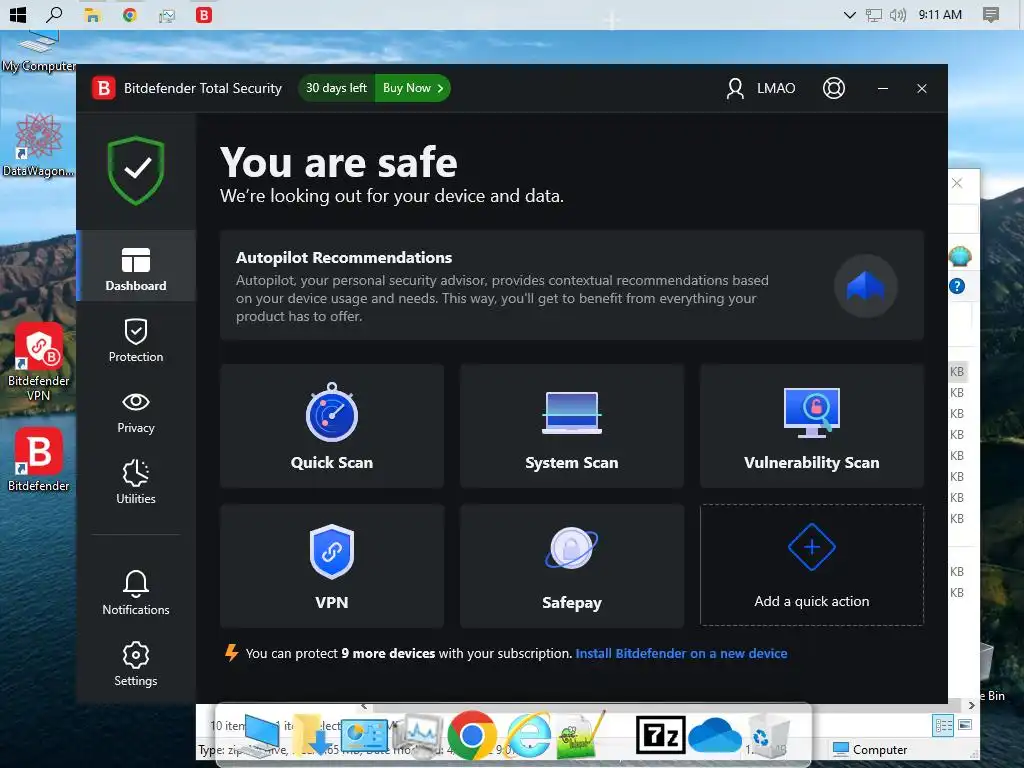Image resolution: width=1024 pixels, height=768 pixels.
Task: Open the Utilities section in sidebar
Action: tap(136, 483)
